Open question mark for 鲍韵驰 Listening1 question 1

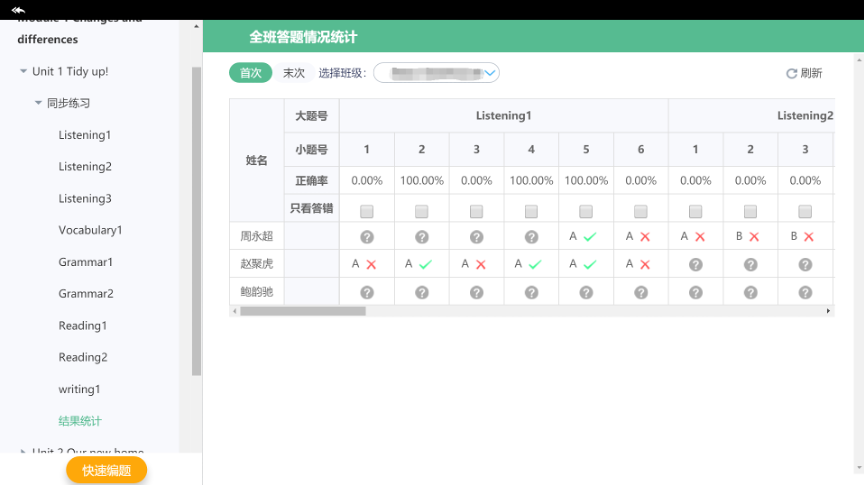(x=367, y=292)
